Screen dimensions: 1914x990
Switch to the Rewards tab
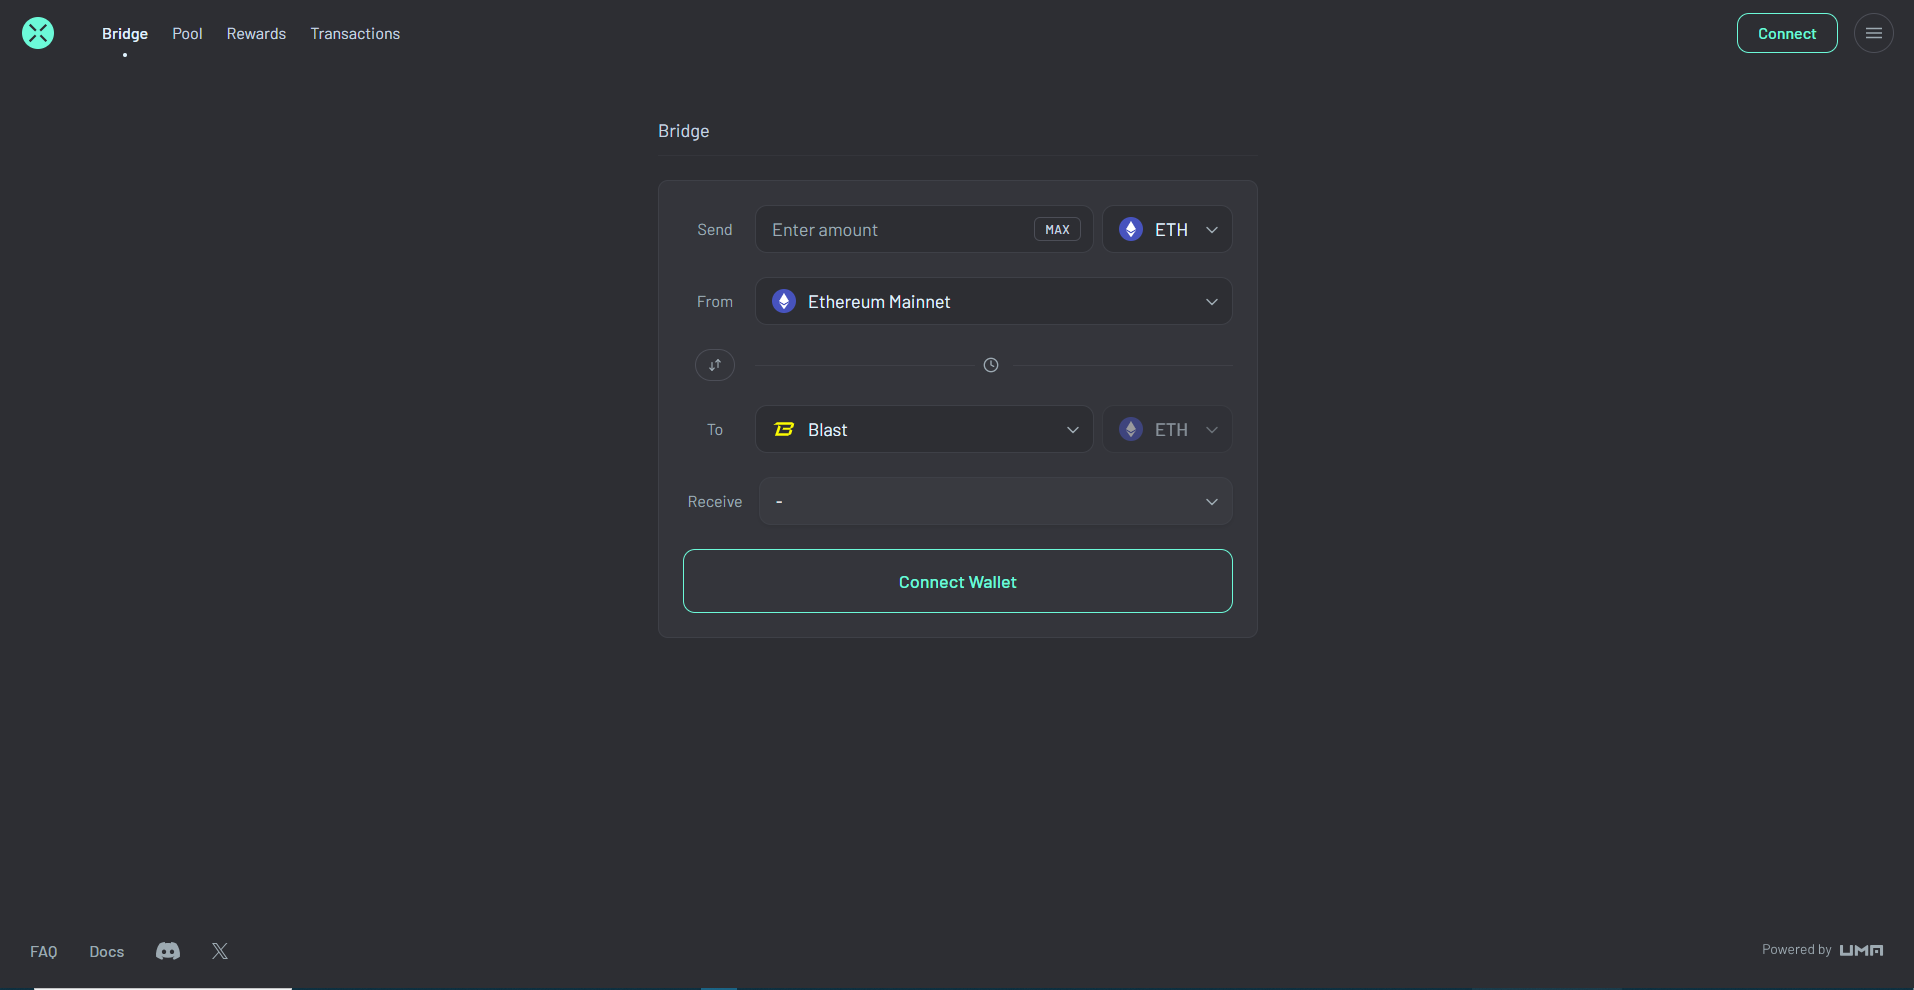pyautogui.click(x=256, y=33)
